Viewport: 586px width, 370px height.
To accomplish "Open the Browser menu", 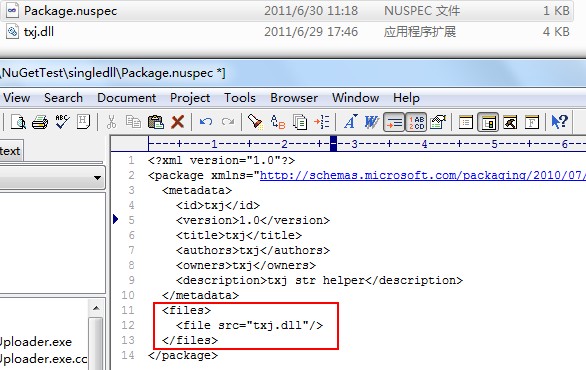I will [x=294, y=98].
